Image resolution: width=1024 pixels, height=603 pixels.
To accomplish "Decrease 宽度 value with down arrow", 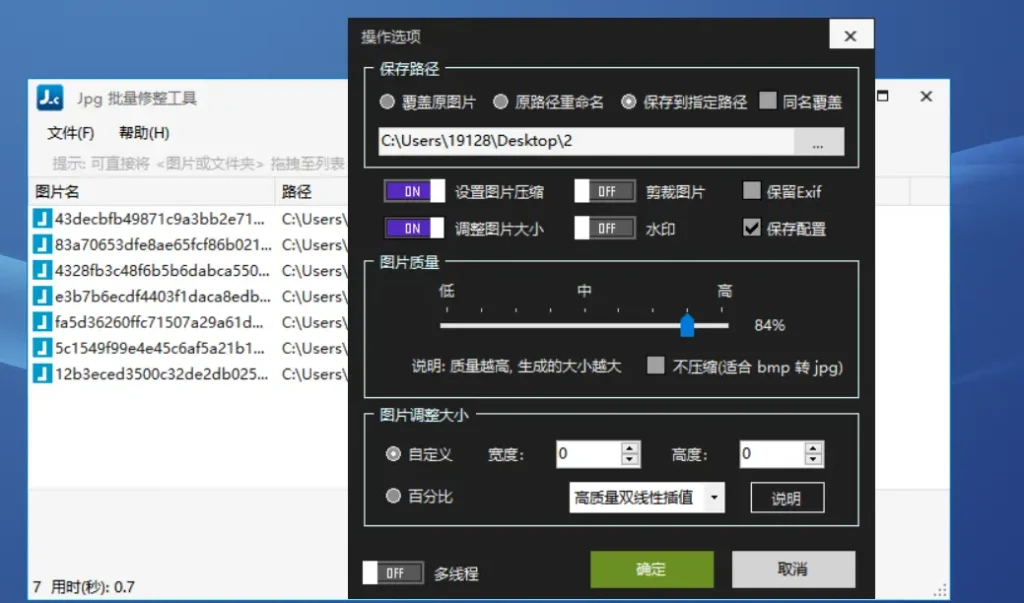I will click(630, 460).
